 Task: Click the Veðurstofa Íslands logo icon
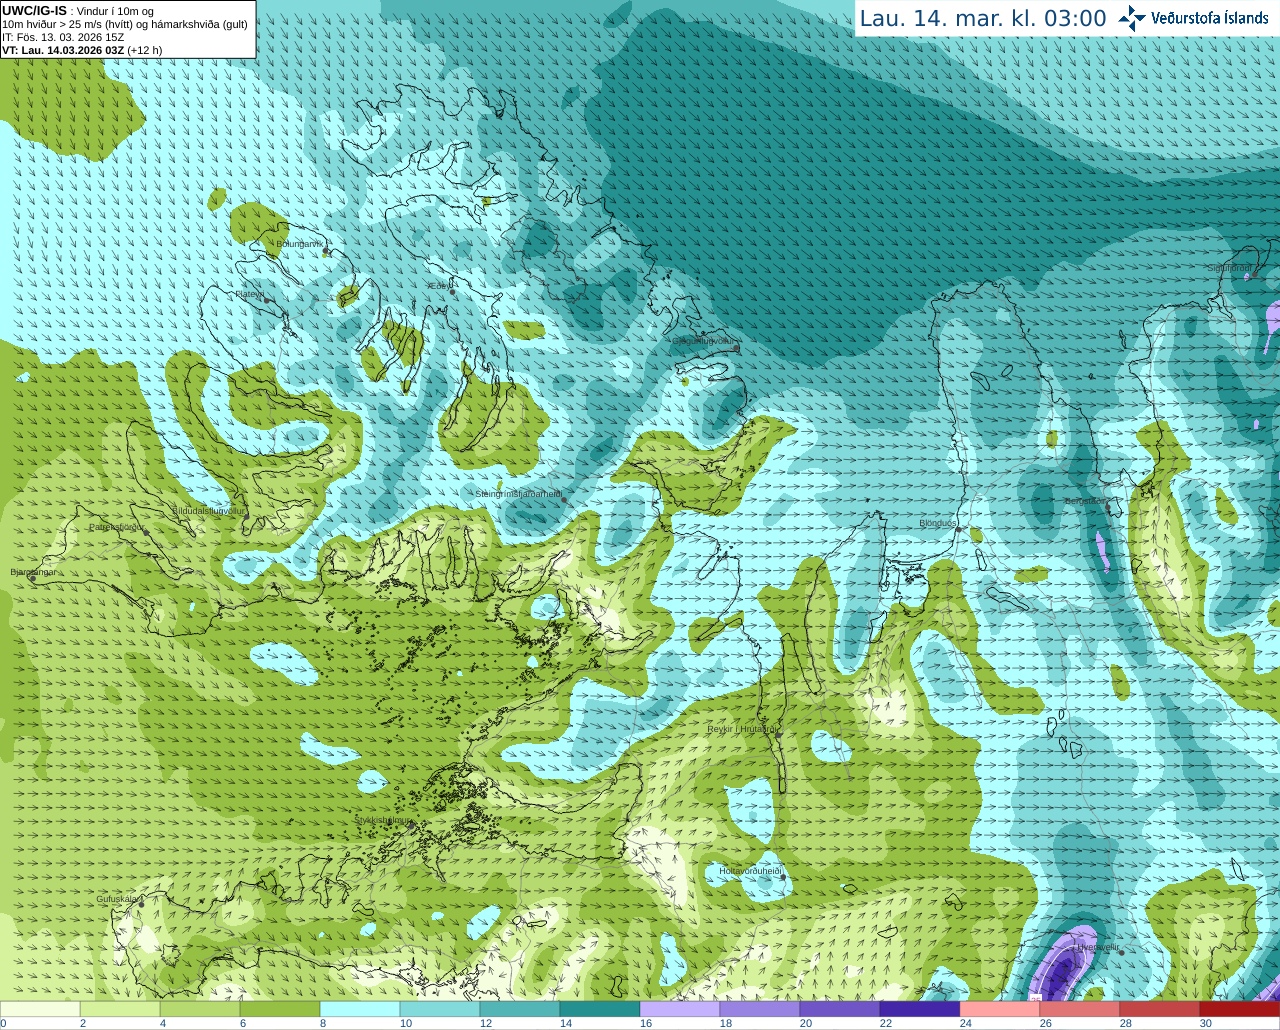point(1132,18)
